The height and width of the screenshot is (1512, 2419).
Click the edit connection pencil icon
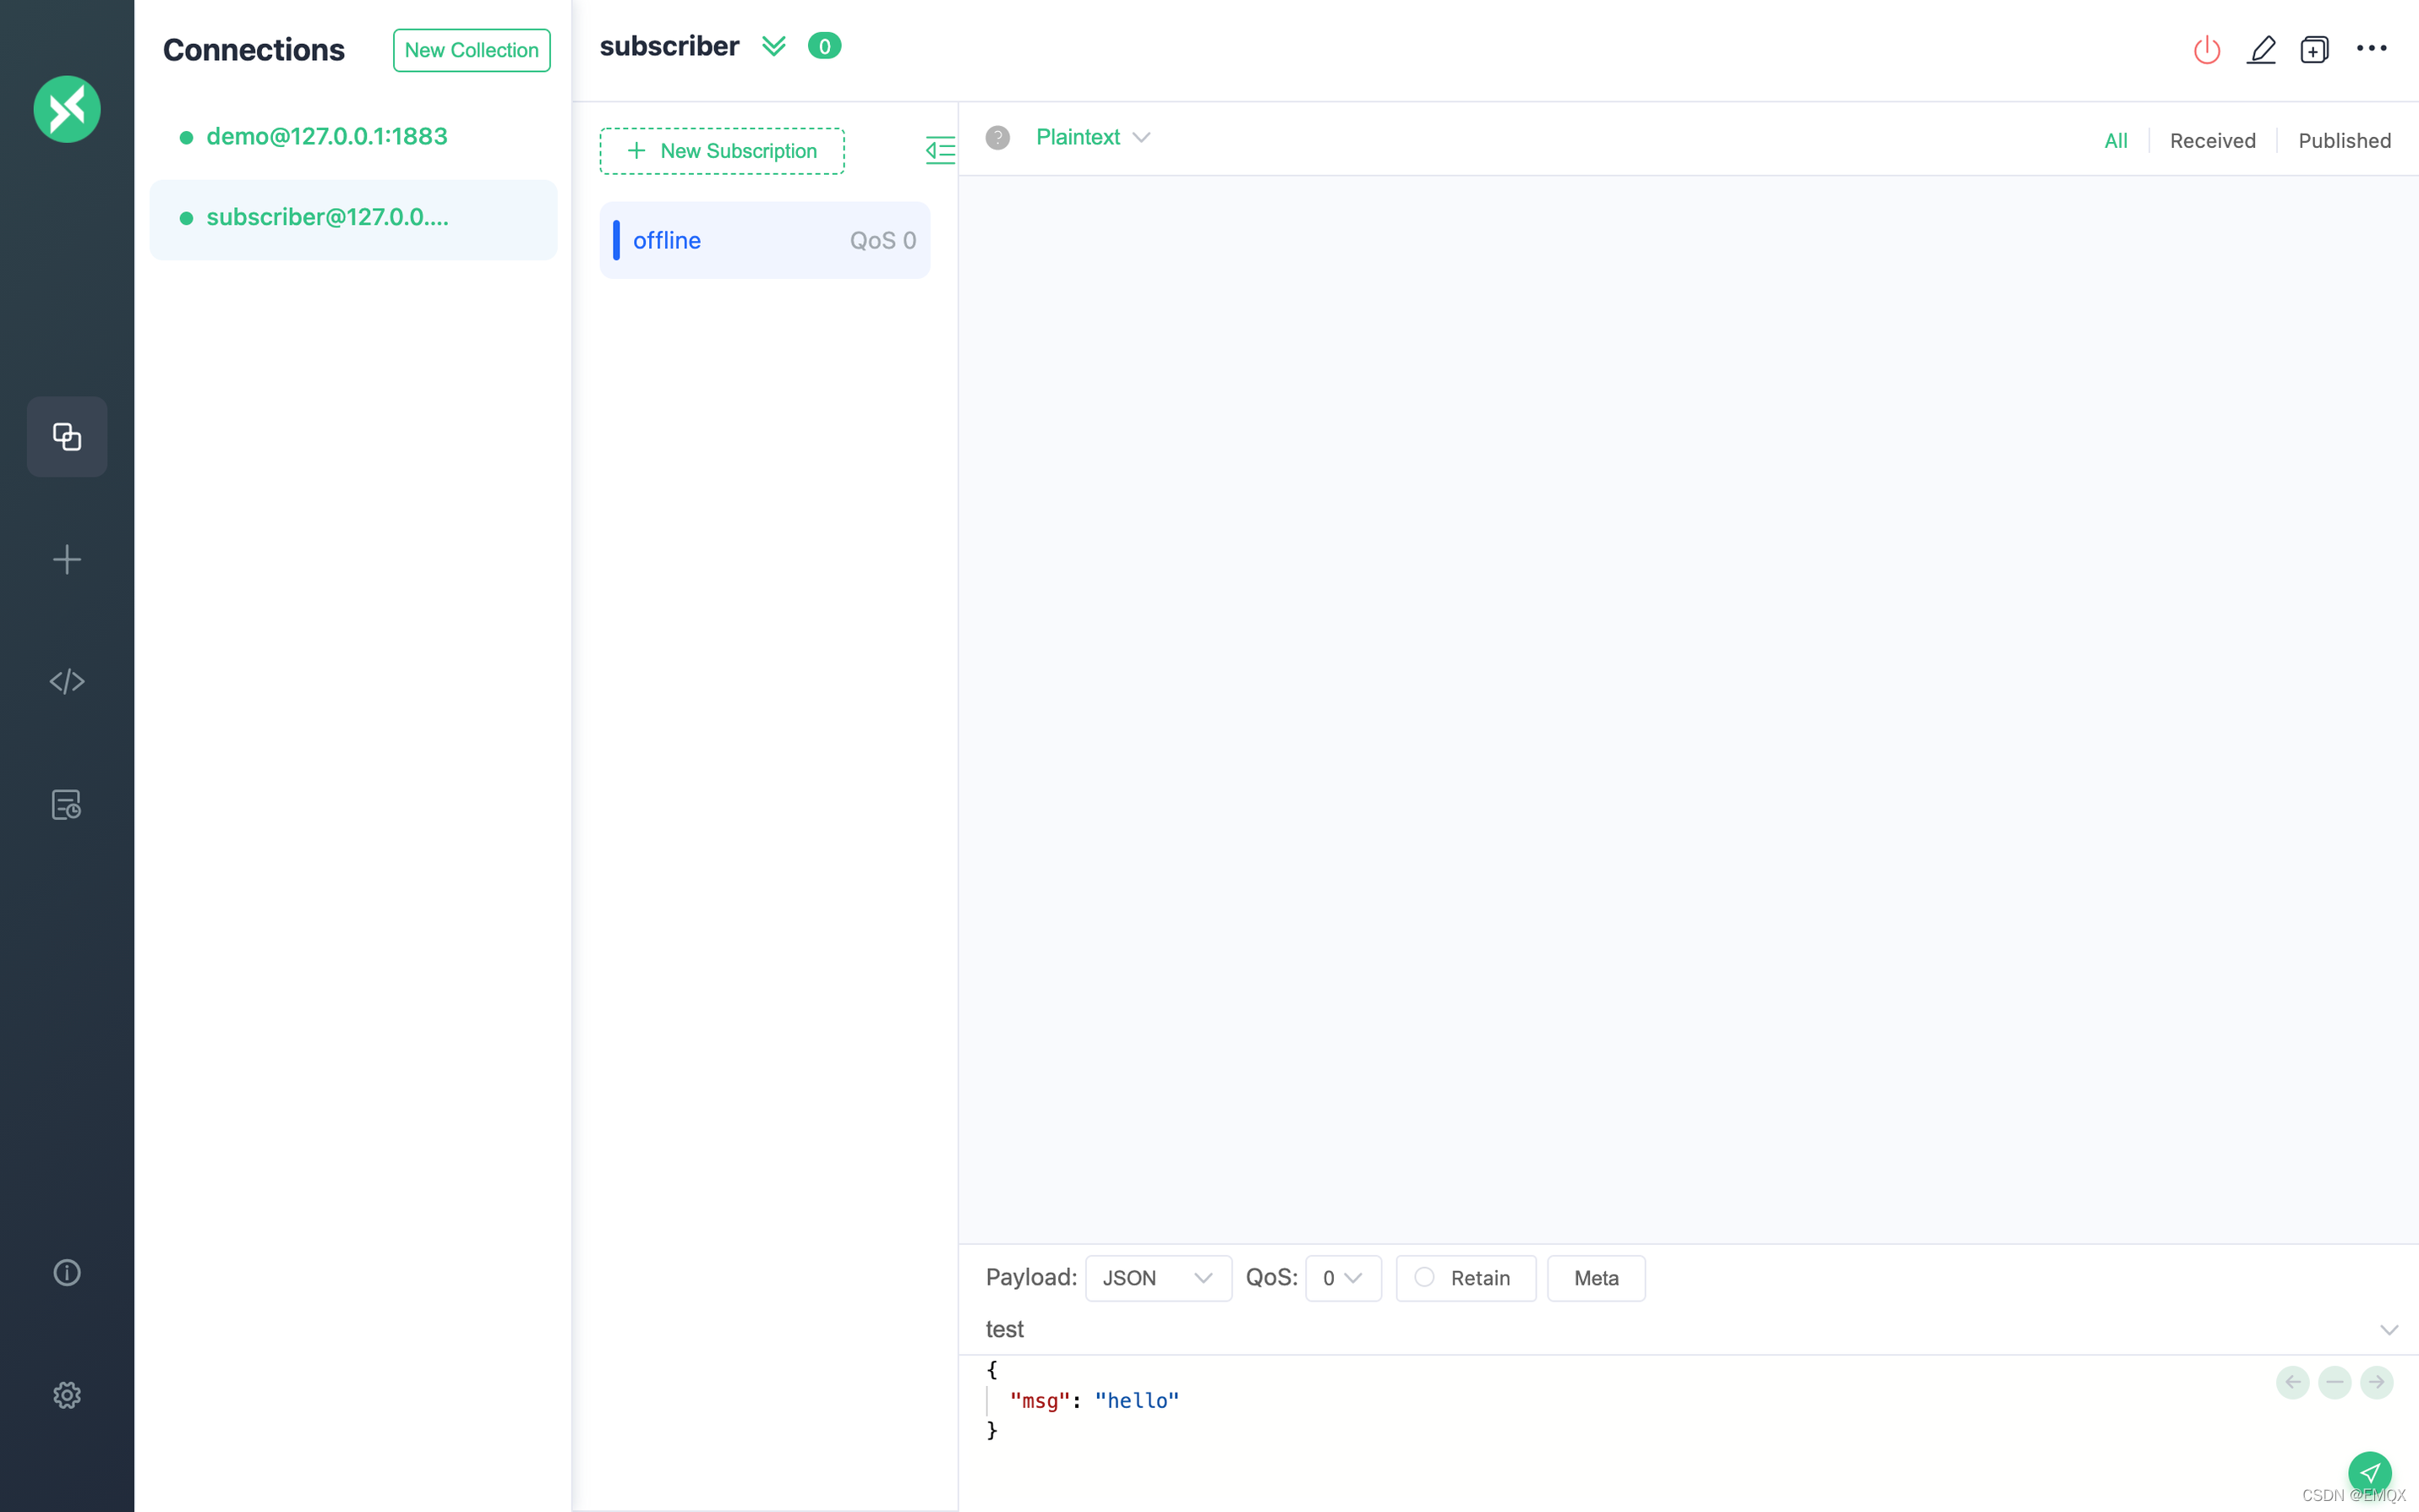click(2261, 50)
